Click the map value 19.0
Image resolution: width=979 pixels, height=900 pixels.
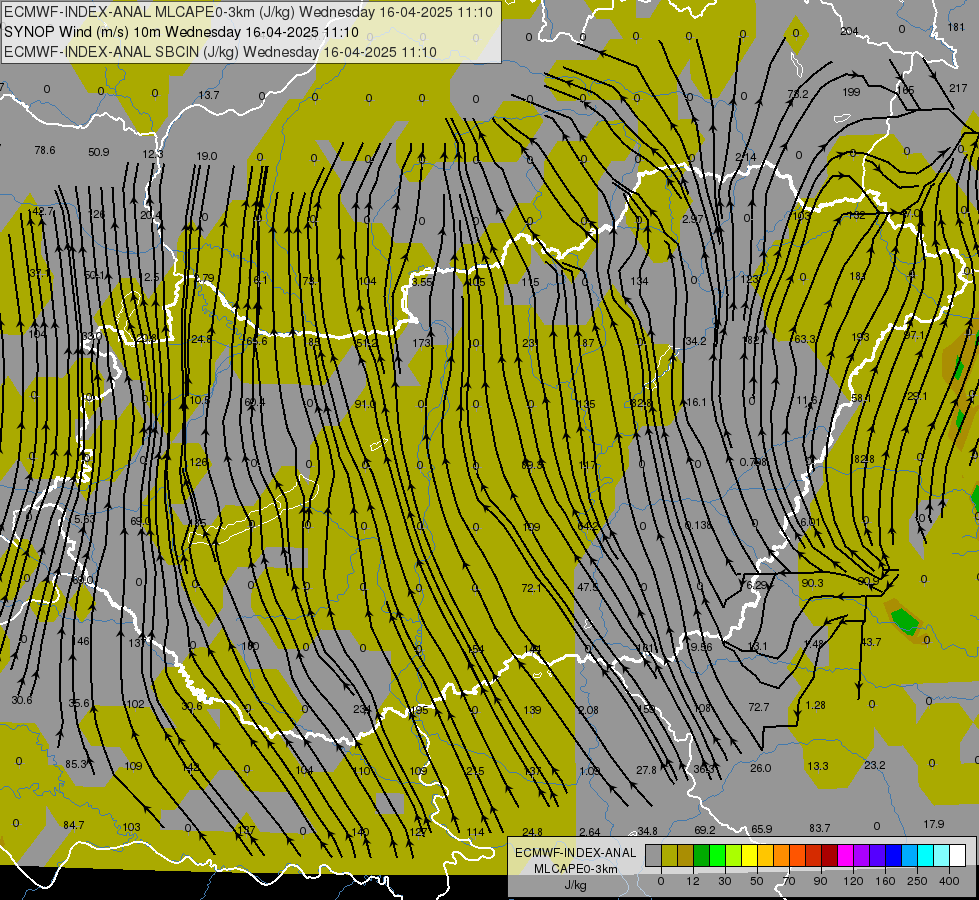click(x=207, y=156)
